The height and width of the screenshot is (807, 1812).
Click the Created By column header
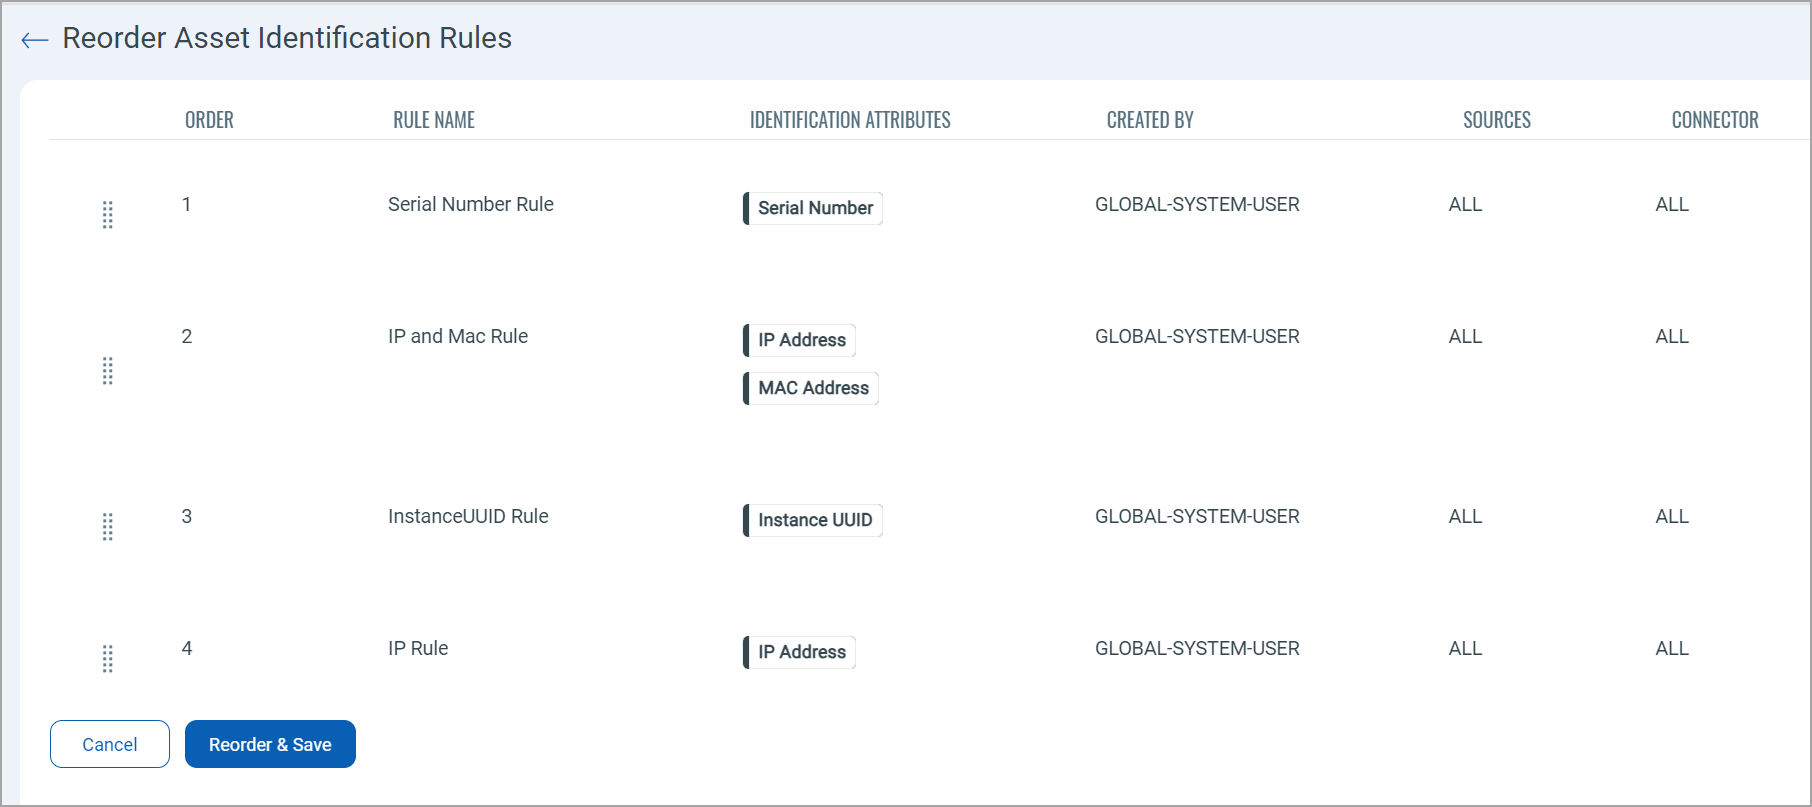1150,120
